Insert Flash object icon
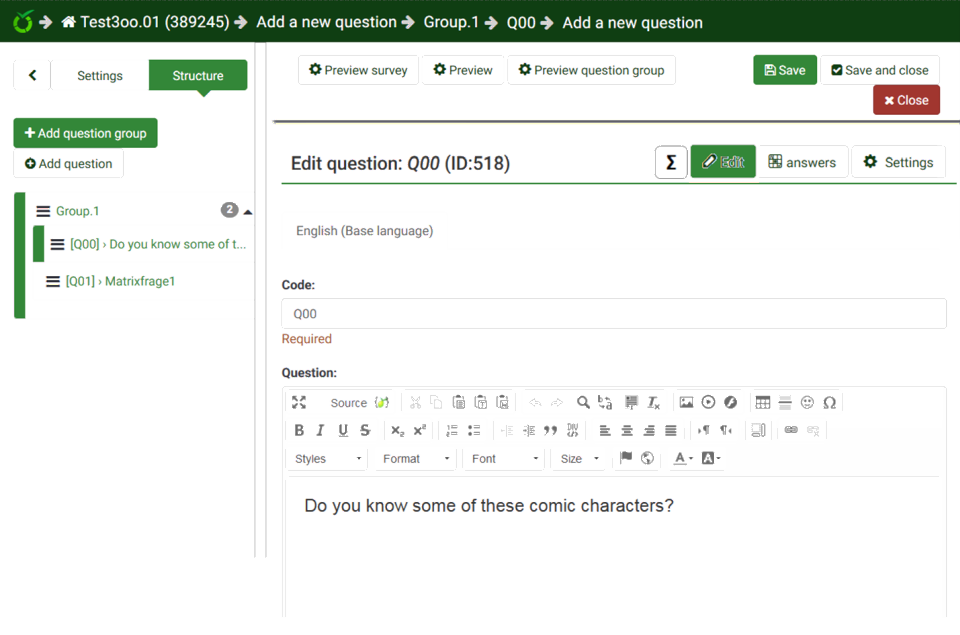 [x=730, y=402]
